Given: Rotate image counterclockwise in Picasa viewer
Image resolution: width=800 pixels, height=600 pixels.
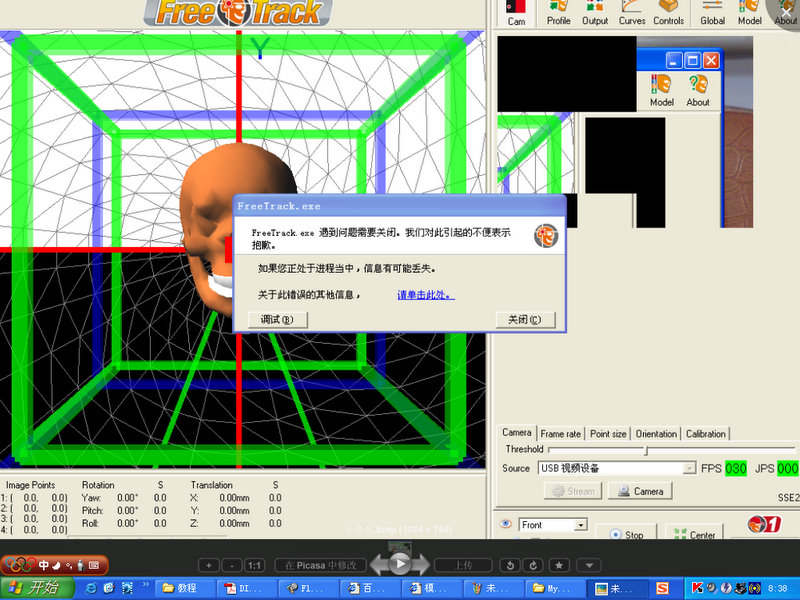Looking at the screenshot, I should click(510, 565).
